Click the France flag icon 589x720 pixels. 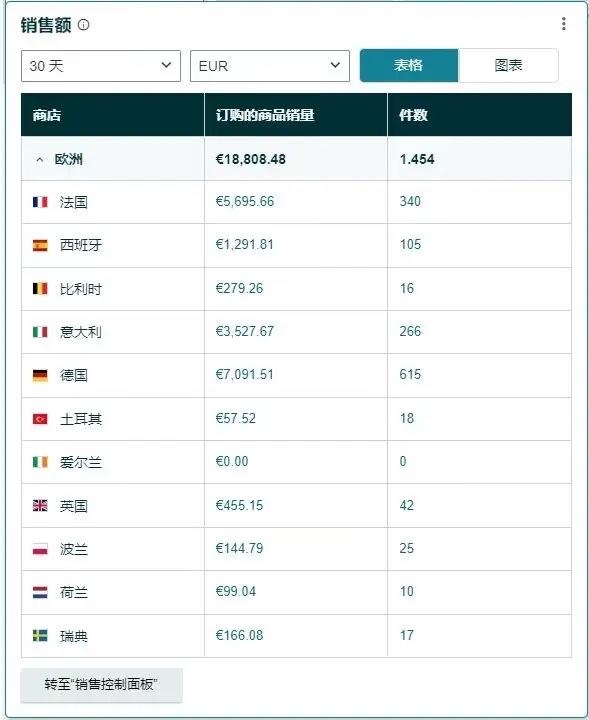click(40, 202)
